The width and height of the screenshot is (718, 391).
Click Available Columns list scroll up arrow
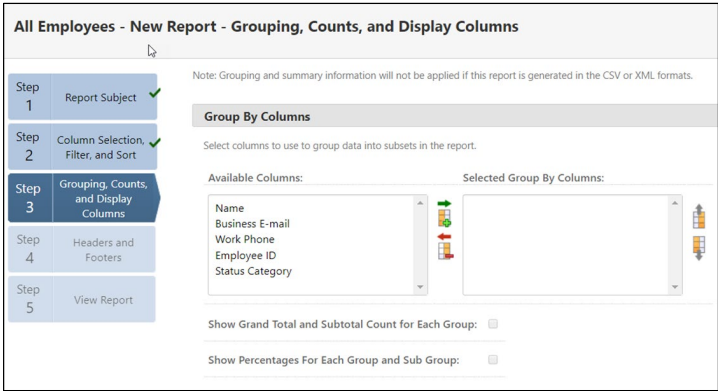[420, 202]
